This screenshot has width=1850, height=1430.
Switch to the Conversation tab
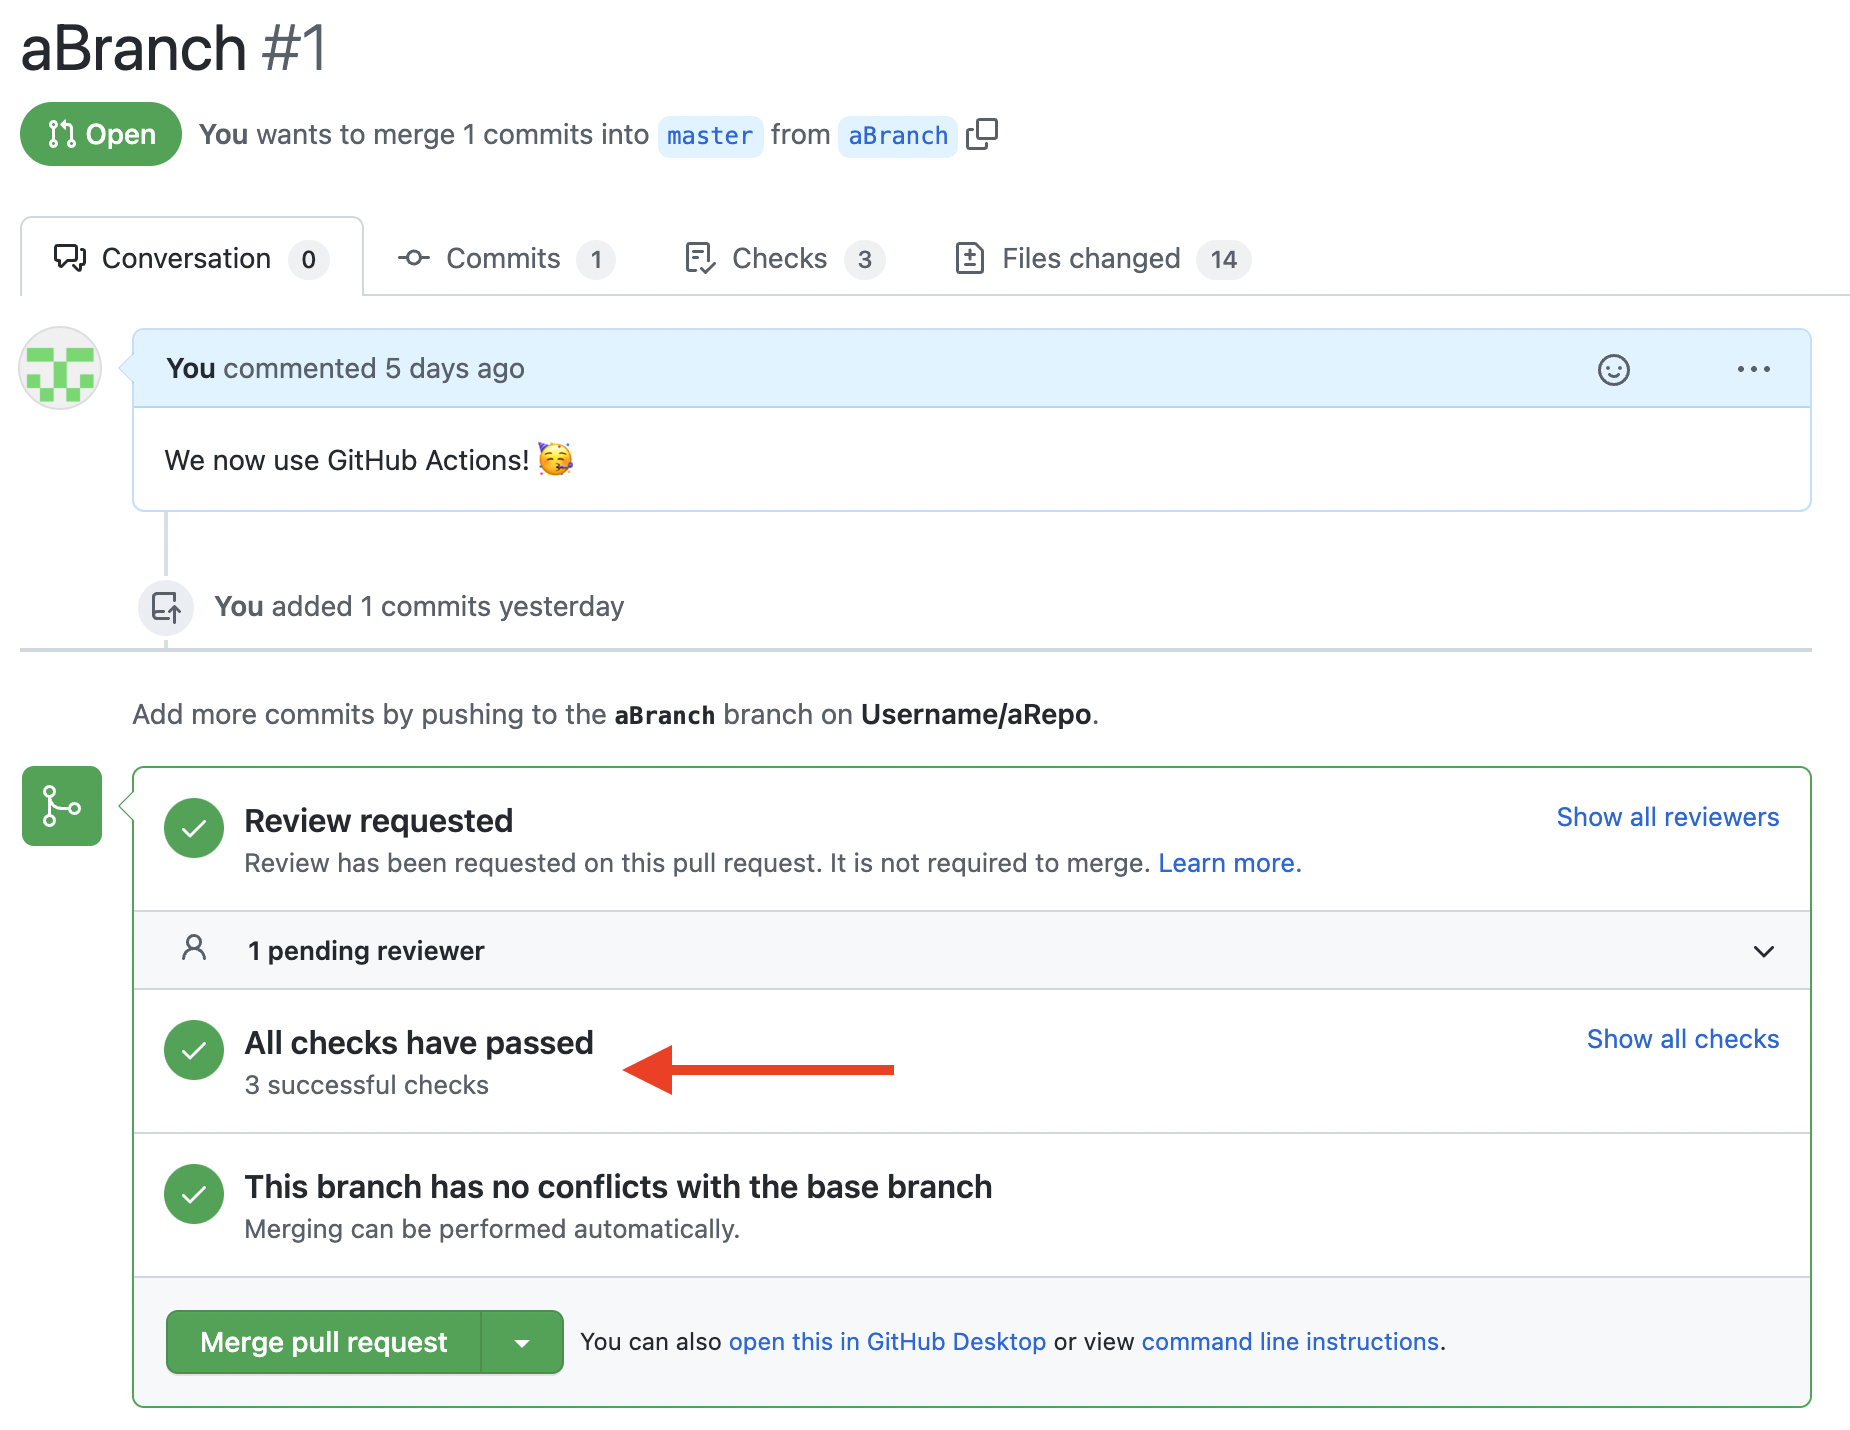(191, 259)
